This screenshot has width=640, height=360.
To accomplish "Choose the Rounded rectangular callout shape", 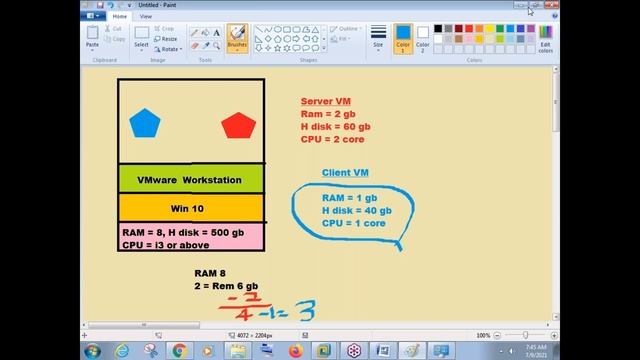I will tap(296, 48).
